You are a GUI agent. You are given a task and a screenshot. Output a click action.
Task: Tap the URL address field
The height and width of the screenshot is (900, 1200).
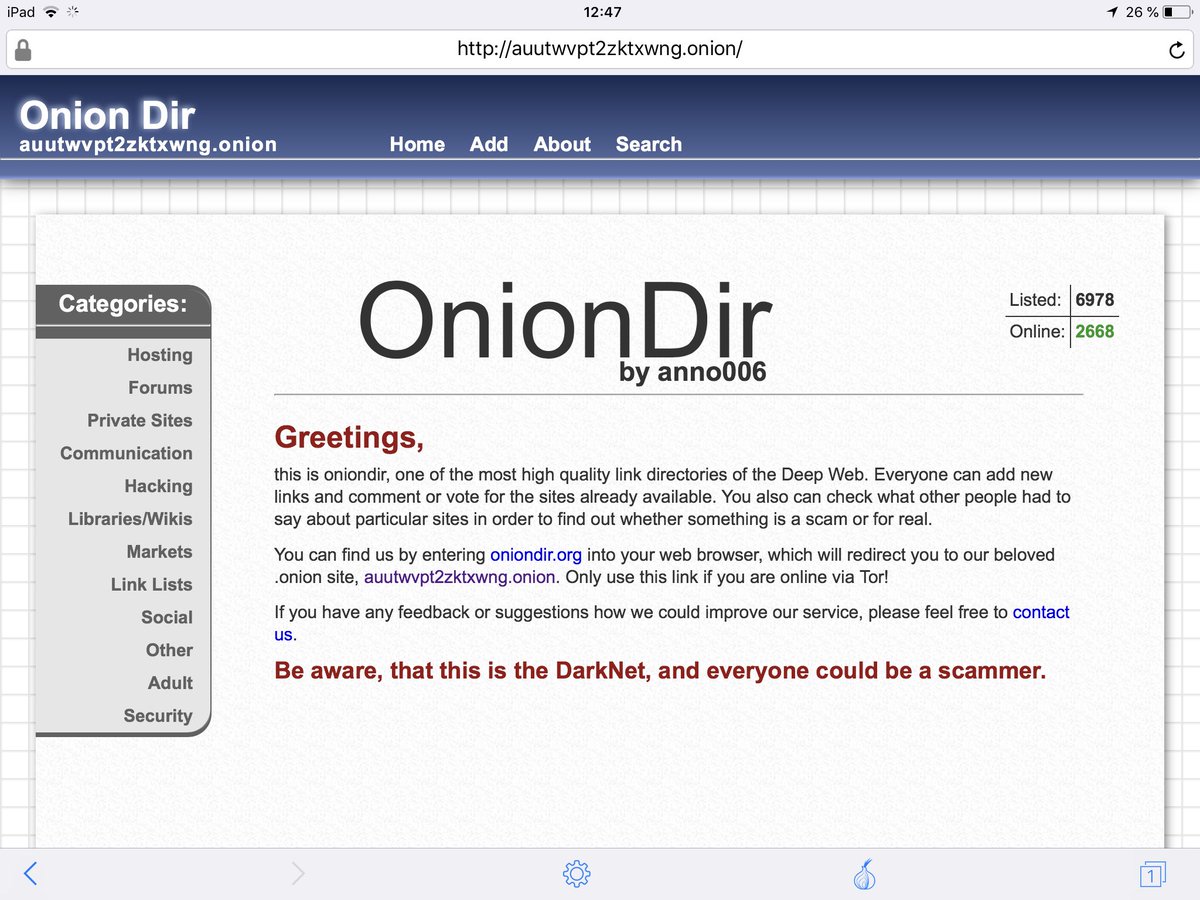[600, 49]
